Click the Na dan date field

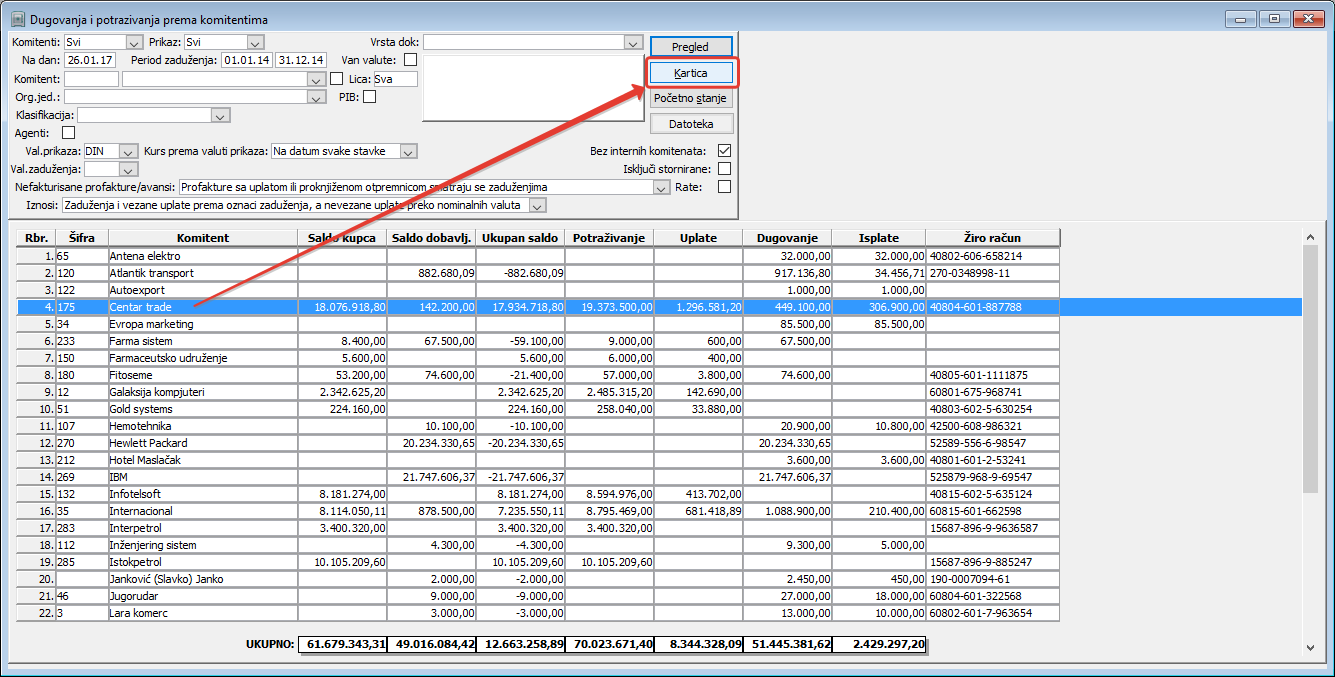90,61
